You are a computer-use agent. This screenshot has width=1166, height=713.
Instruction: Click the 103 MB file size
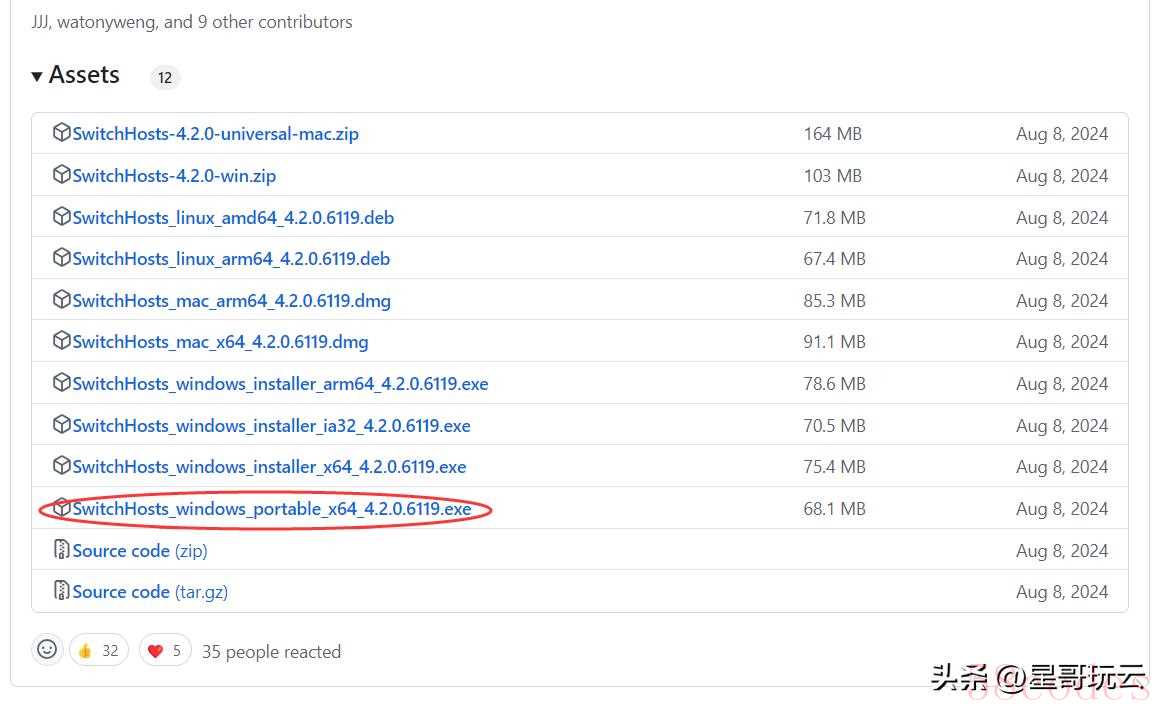tap(833, 175)
